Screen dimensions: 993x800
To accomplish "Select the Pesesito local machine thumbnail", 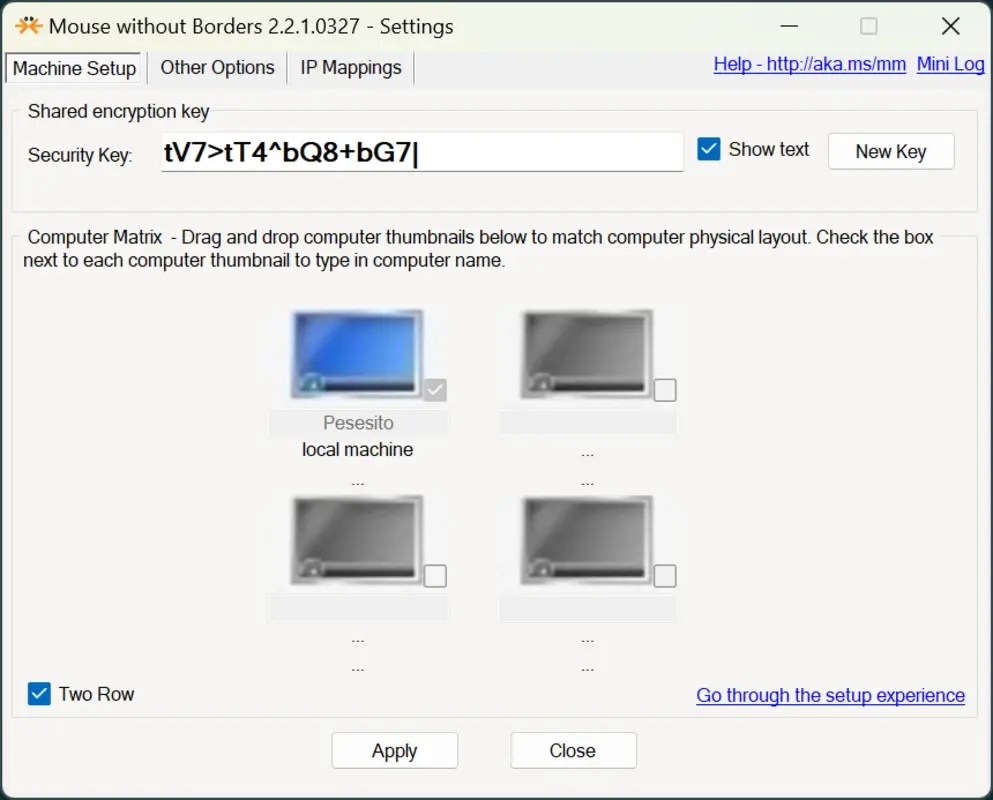I will click(357, 353).
